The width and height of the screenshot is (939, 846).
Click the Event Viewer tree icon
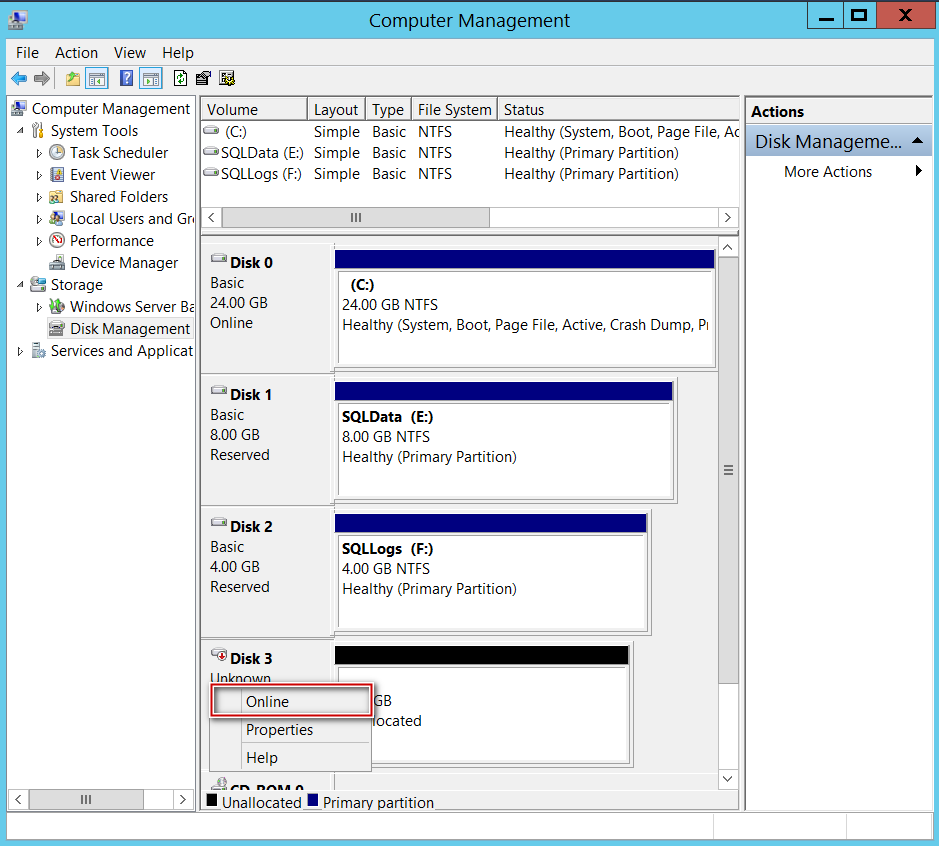57,175
